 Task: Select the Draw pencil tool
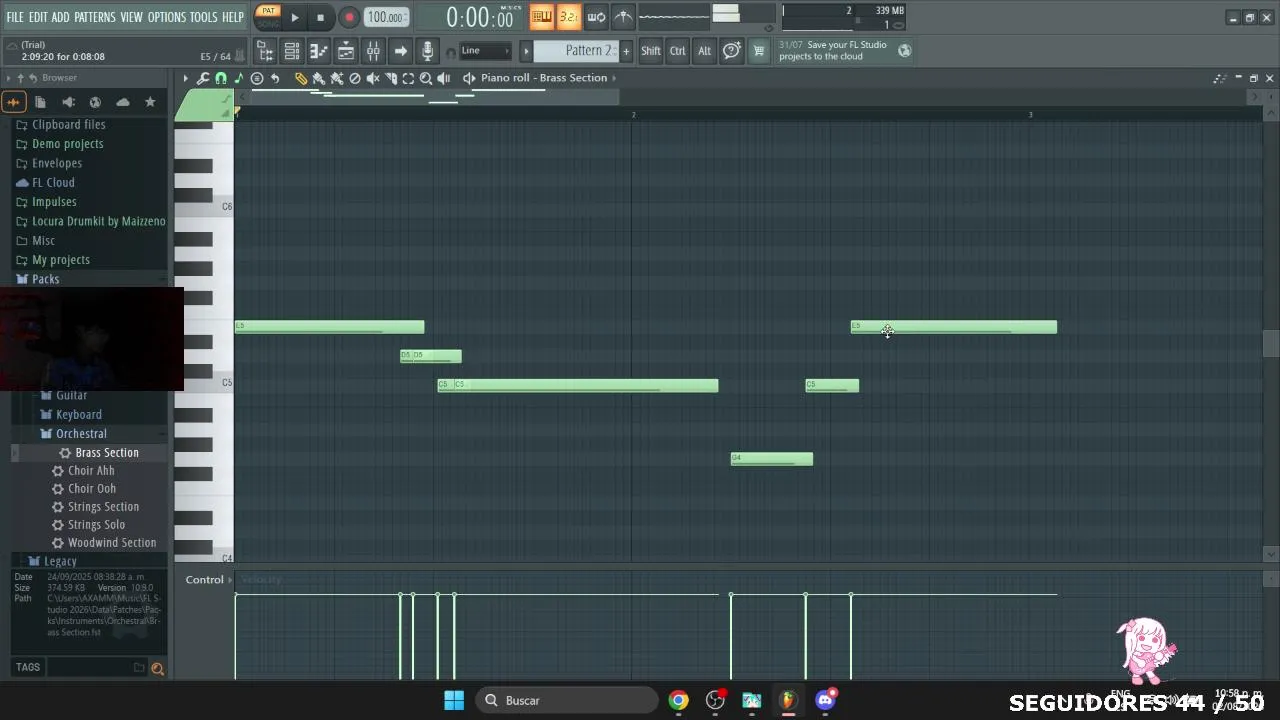pos(301,78)
